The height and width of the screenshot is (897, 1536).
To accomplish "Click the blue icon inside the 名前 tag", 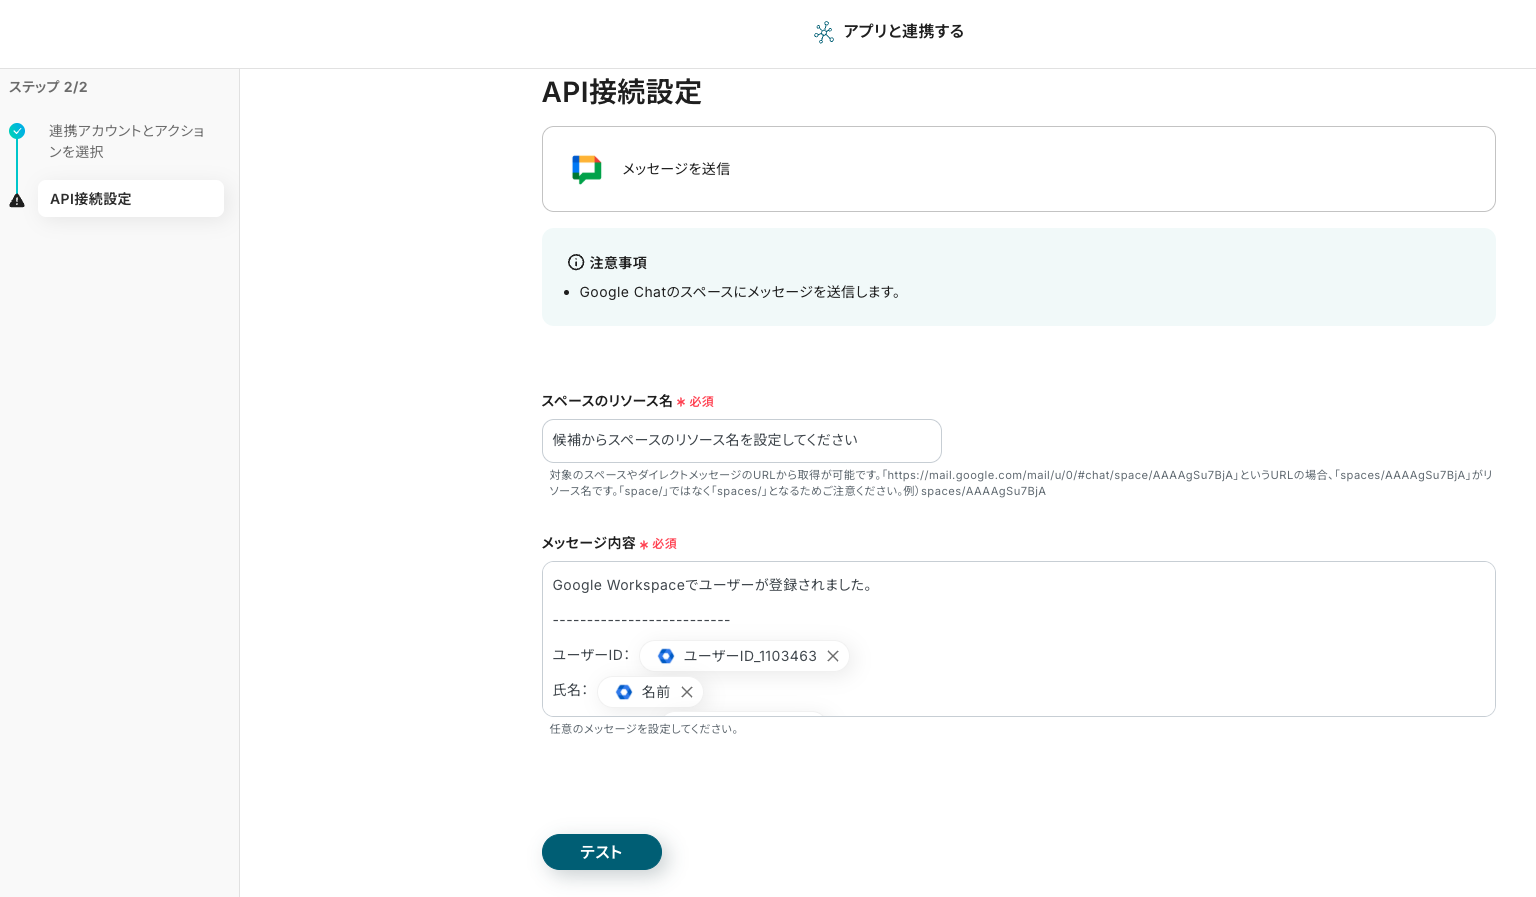I will (x=624, y=692).
